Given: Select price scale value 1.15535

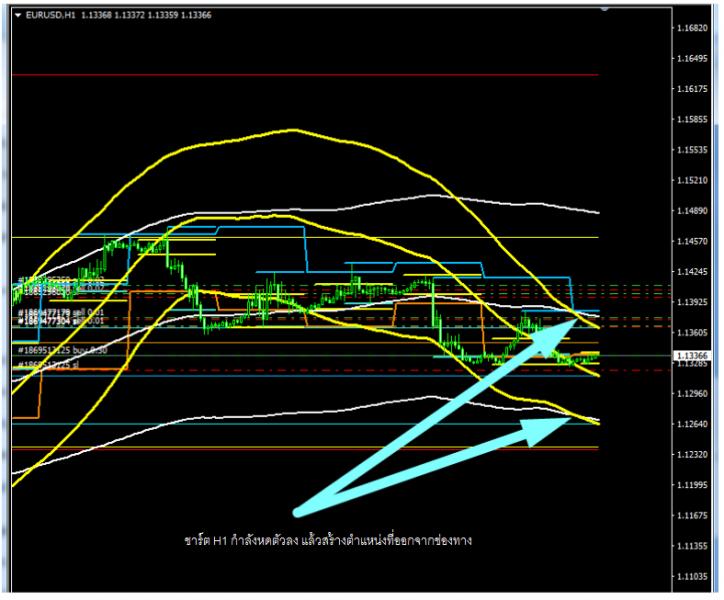Looking at the screenshot, I should click(692, 150).
